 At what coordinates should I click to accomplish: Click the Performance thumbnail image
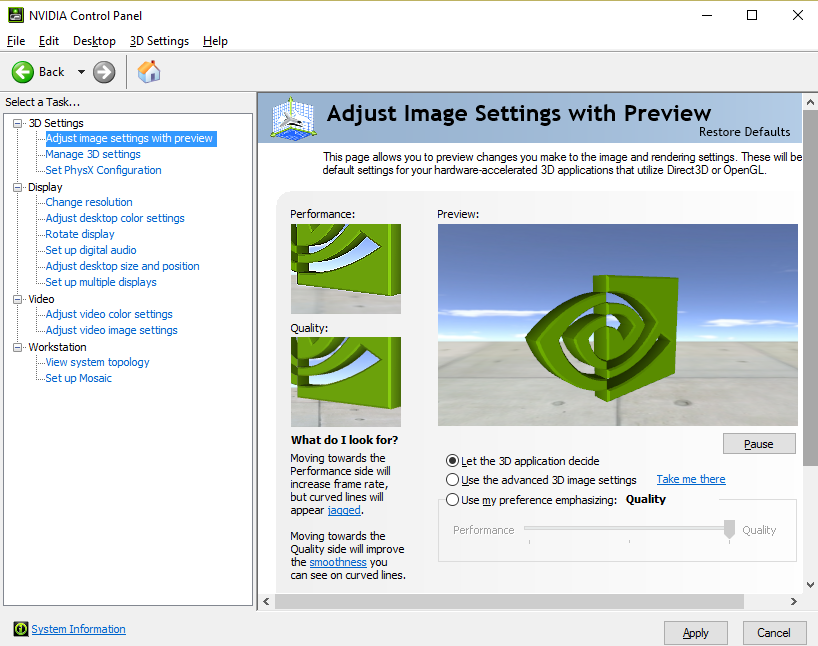[346, 269]
